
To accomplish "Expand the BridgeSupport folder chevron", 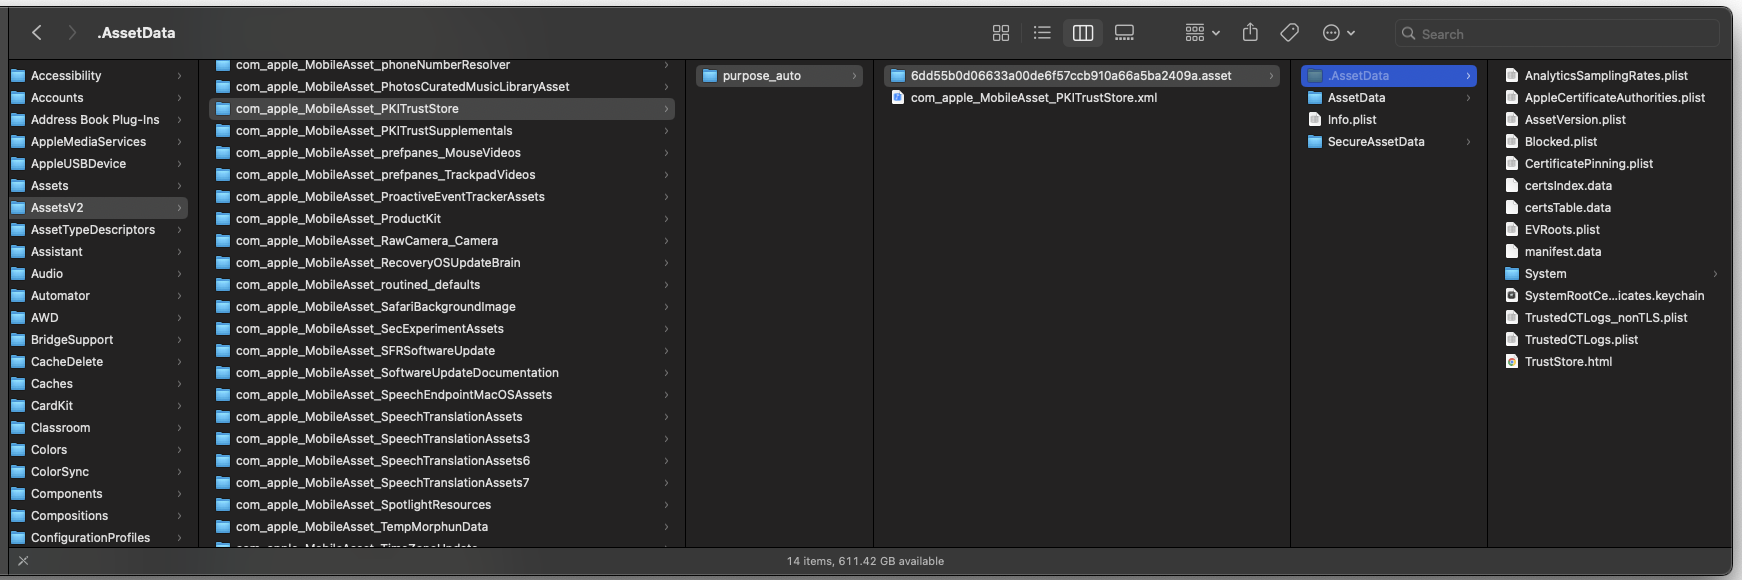I will pyautogui.click(x=180, y=340).
